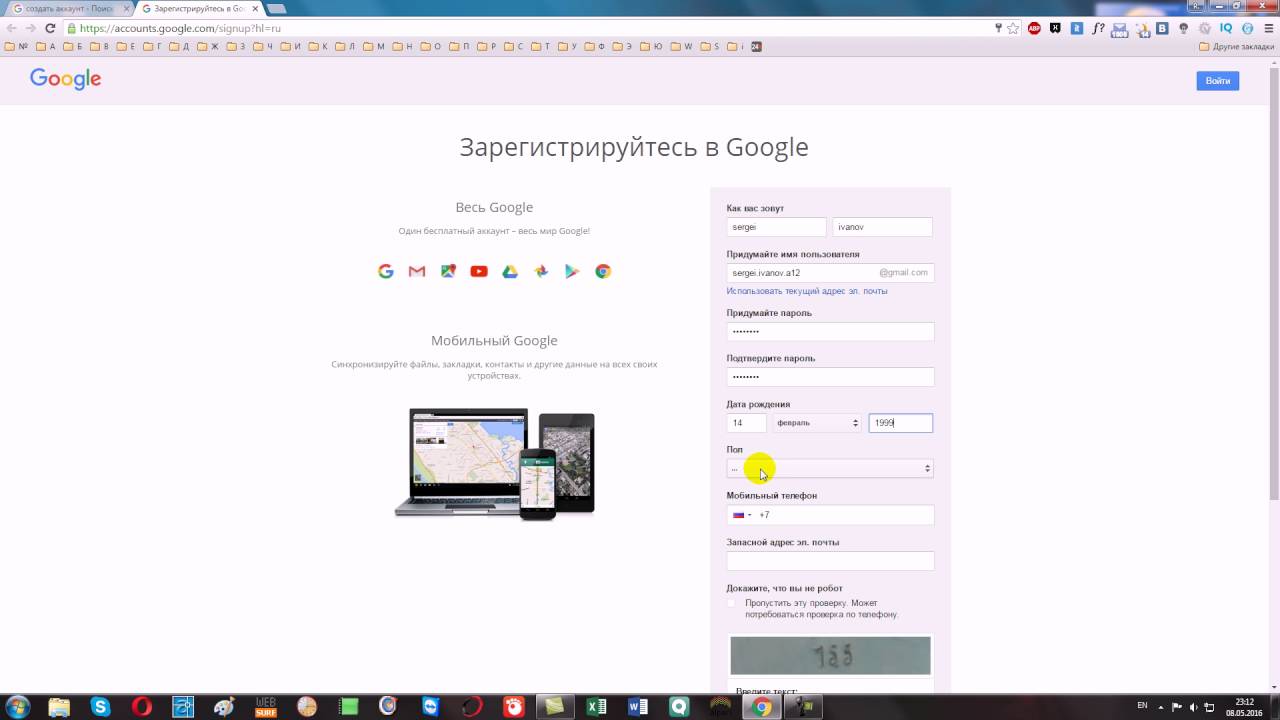The width and height of the screenshot is (1280, 720).
Task: Click the birth day field showing 14
Action: click(747, 423)
